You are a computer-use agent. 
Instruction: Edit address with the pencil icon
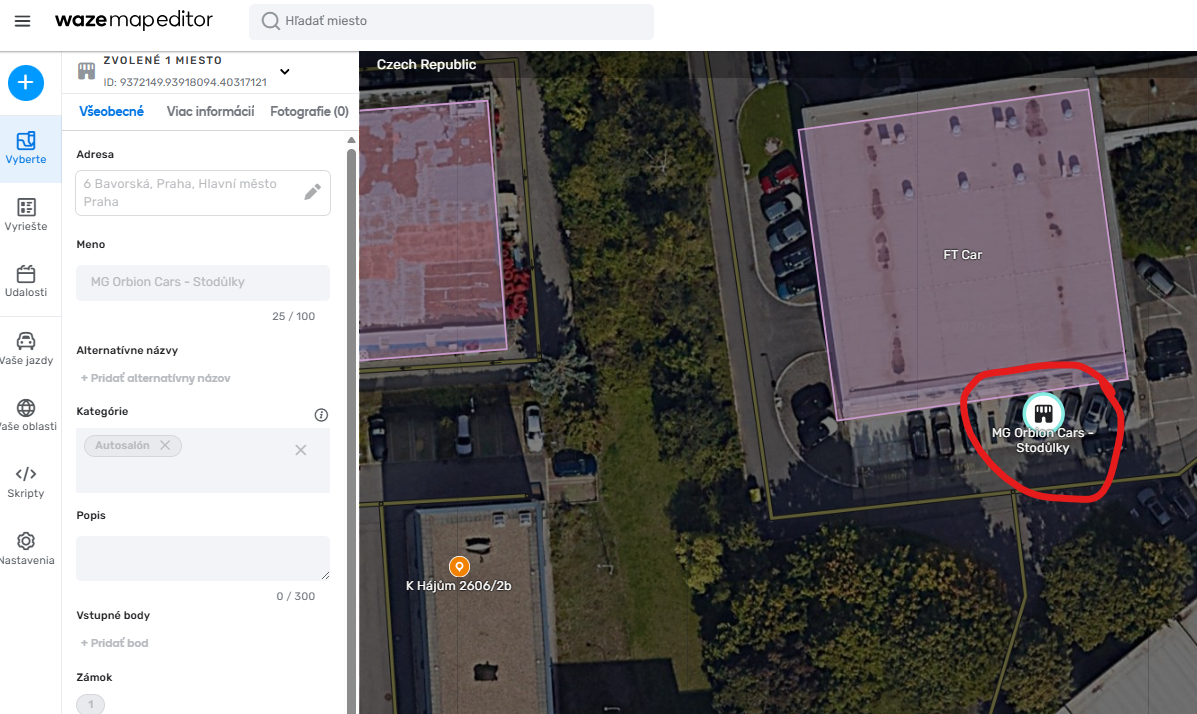click(x=313, y=192)
